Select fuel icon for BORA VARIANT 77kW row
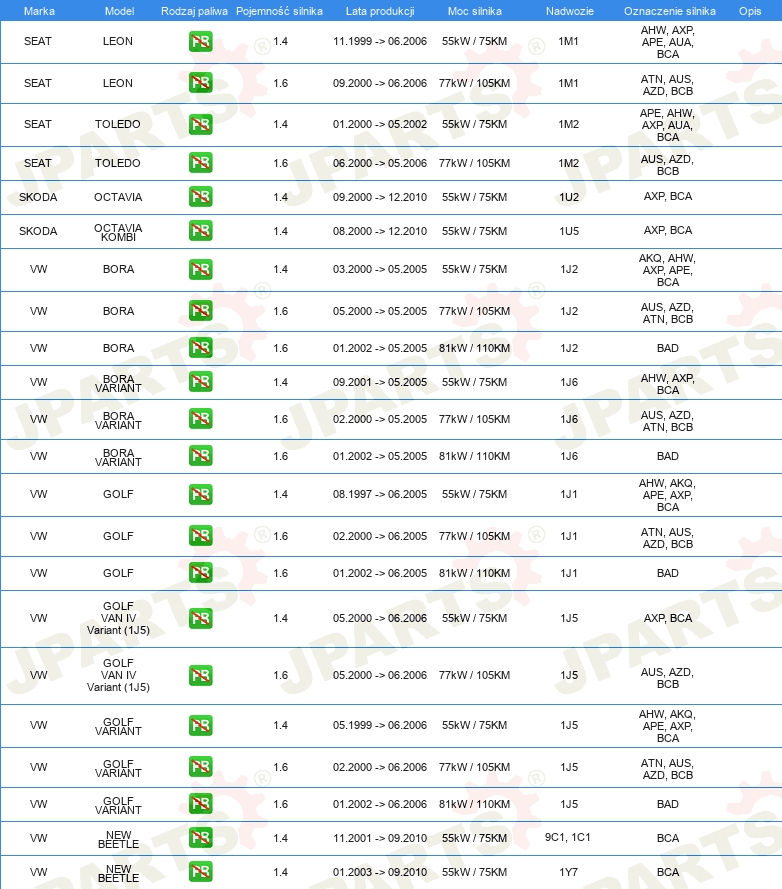Image resolution: width=782 pixels, height=889 pixels. (201, 419)
